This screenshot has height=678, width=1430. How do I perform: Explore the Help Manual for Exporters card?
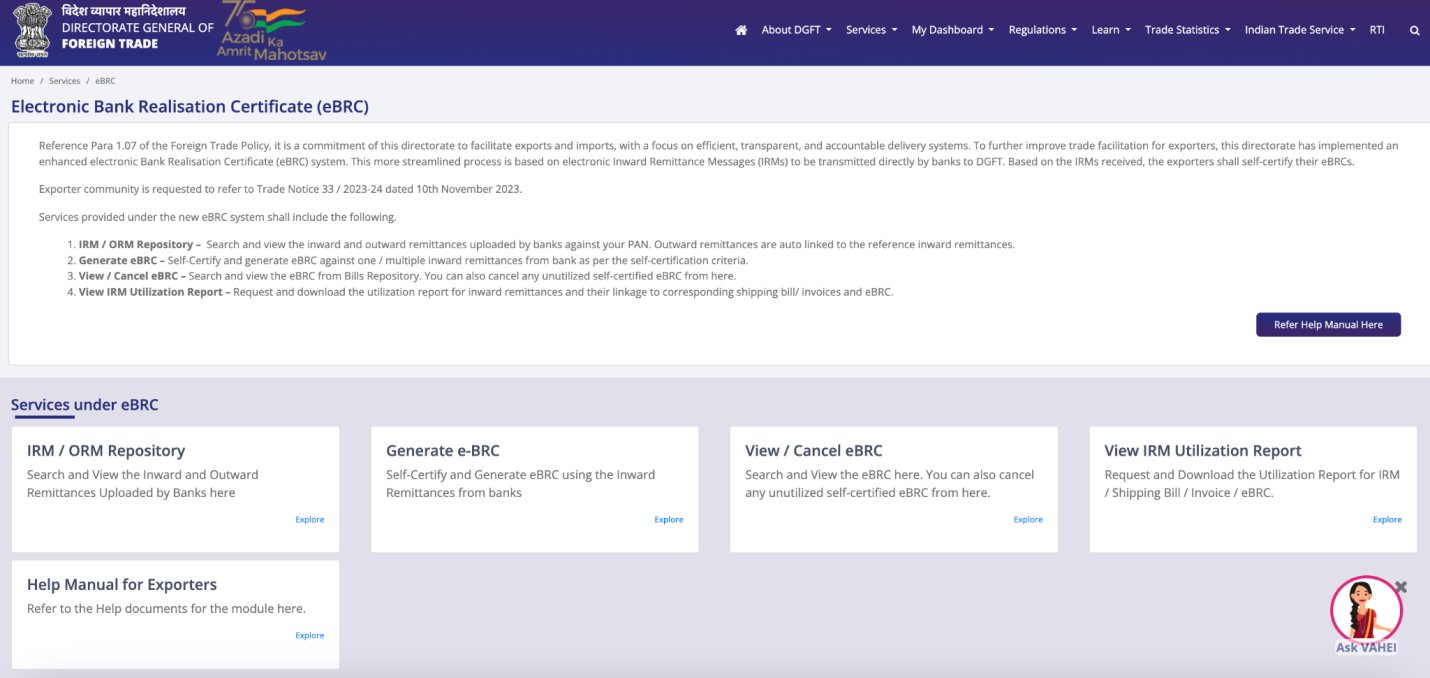pyautogui.click(x=309, y=636)
